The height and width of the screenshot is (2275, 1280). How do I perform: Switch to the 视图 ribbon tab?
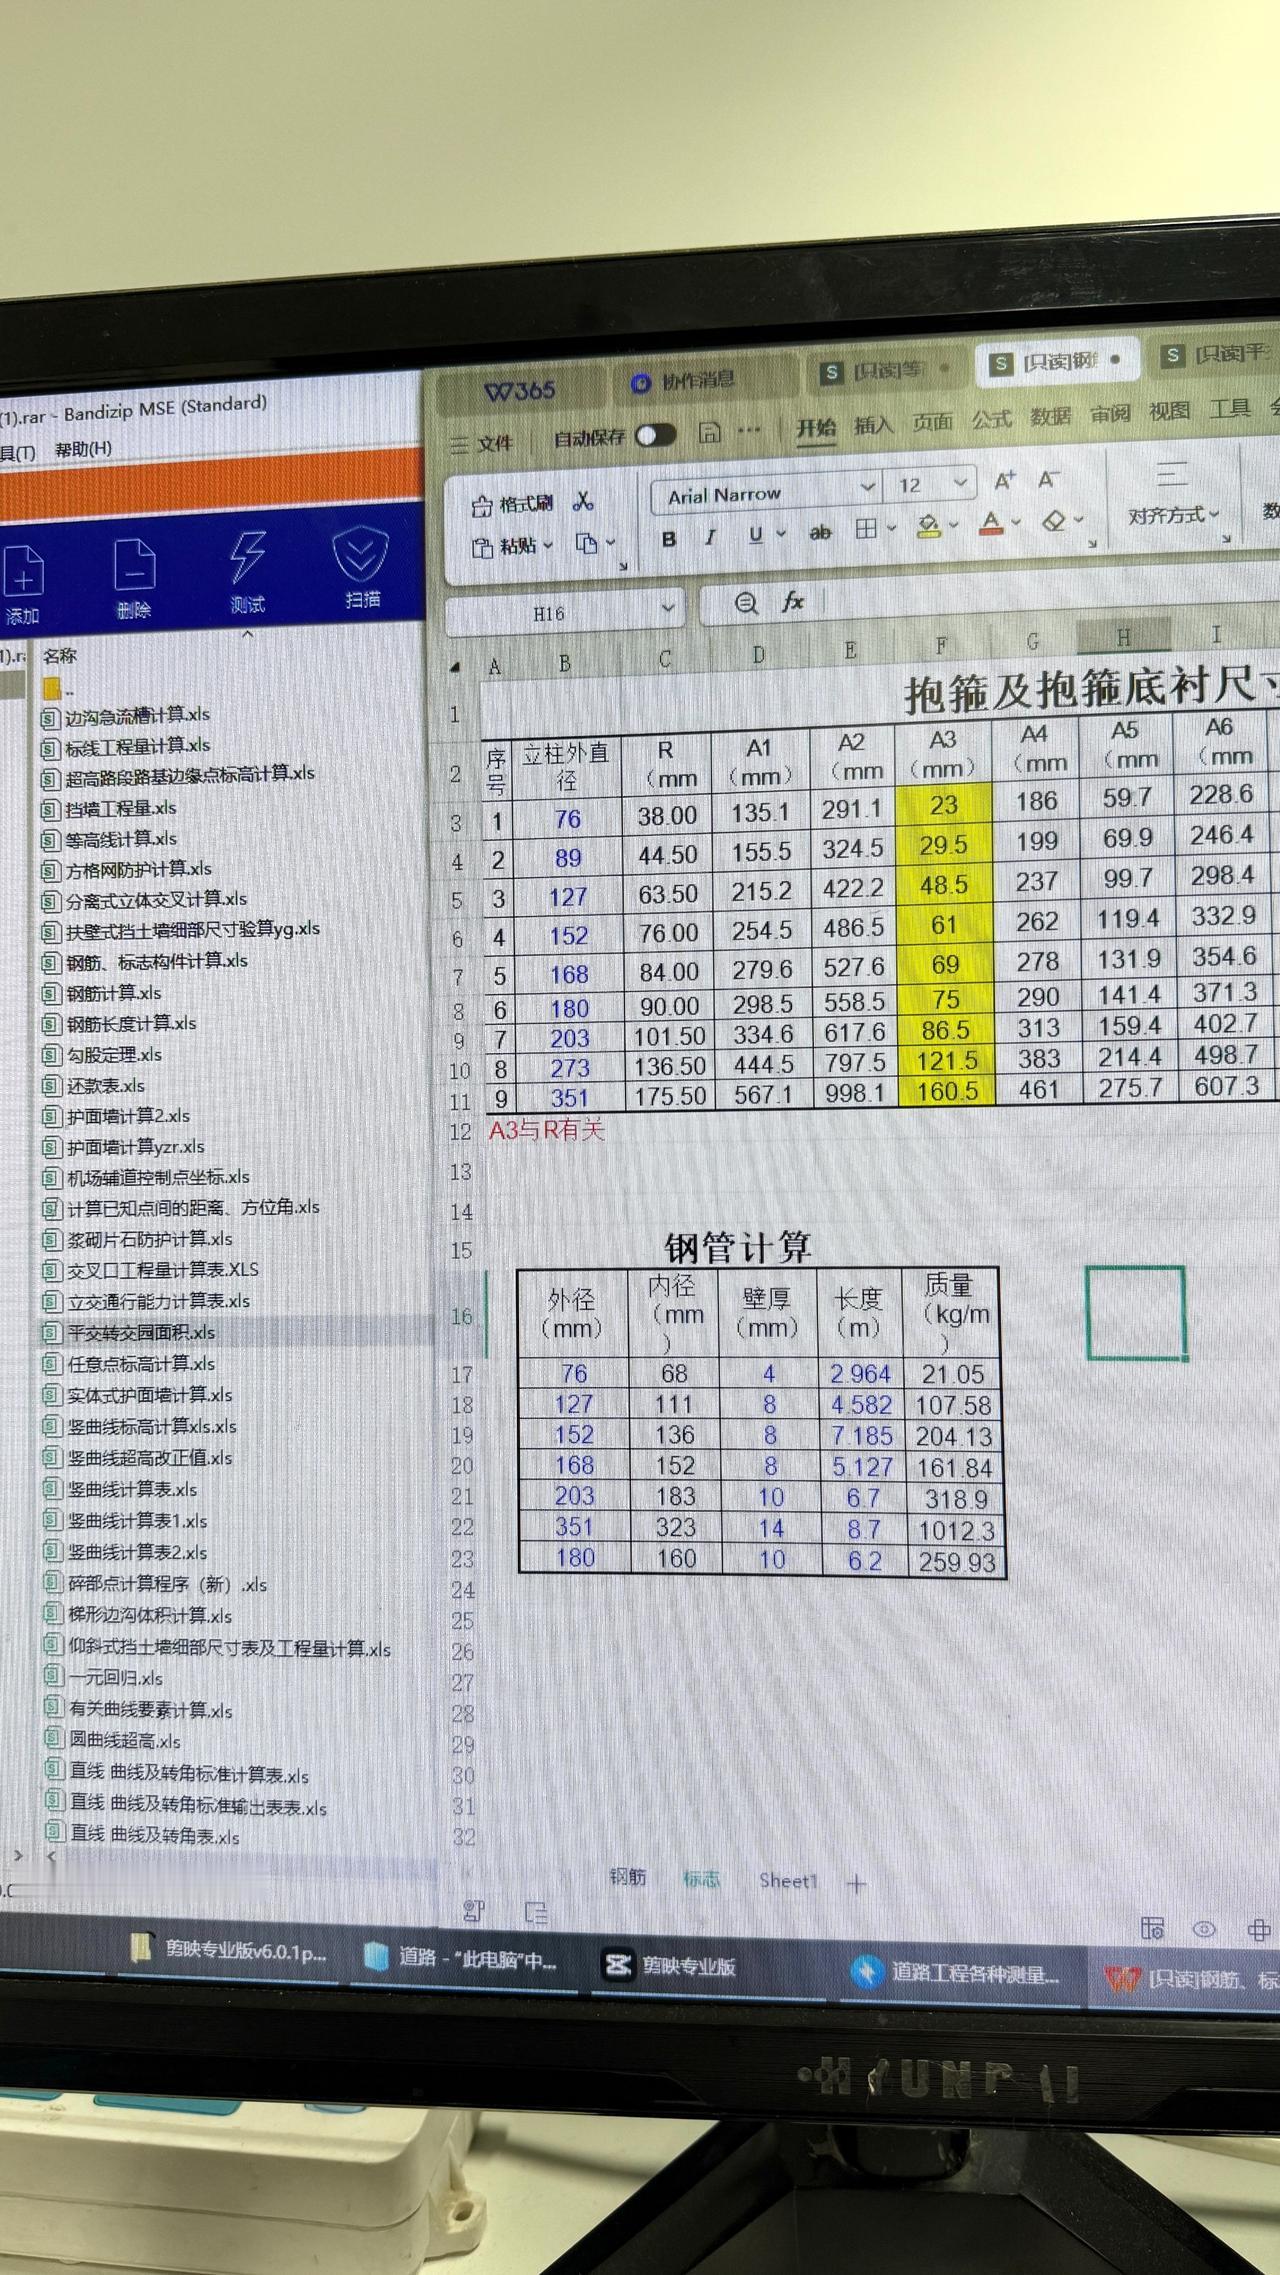coord(1169,410)
